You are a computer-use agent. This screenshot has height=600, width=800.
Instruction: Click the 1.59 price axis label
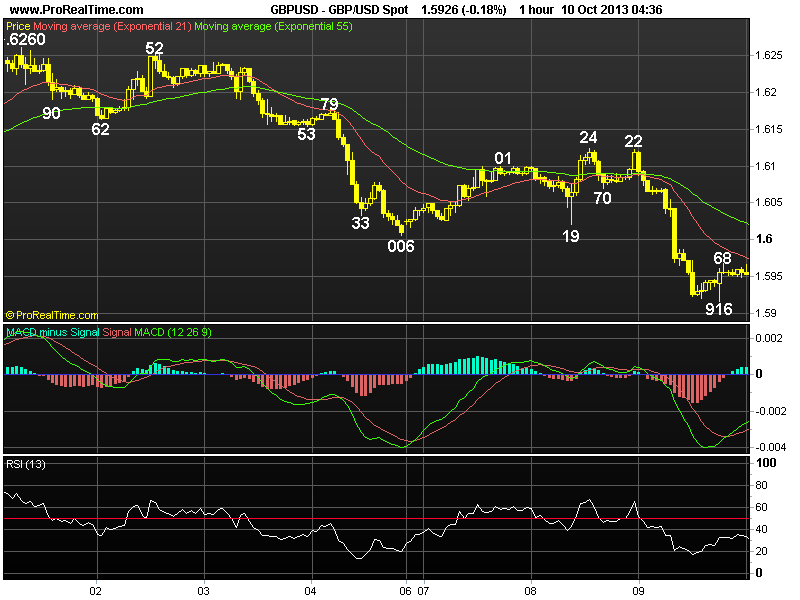(x=766, y=313)
